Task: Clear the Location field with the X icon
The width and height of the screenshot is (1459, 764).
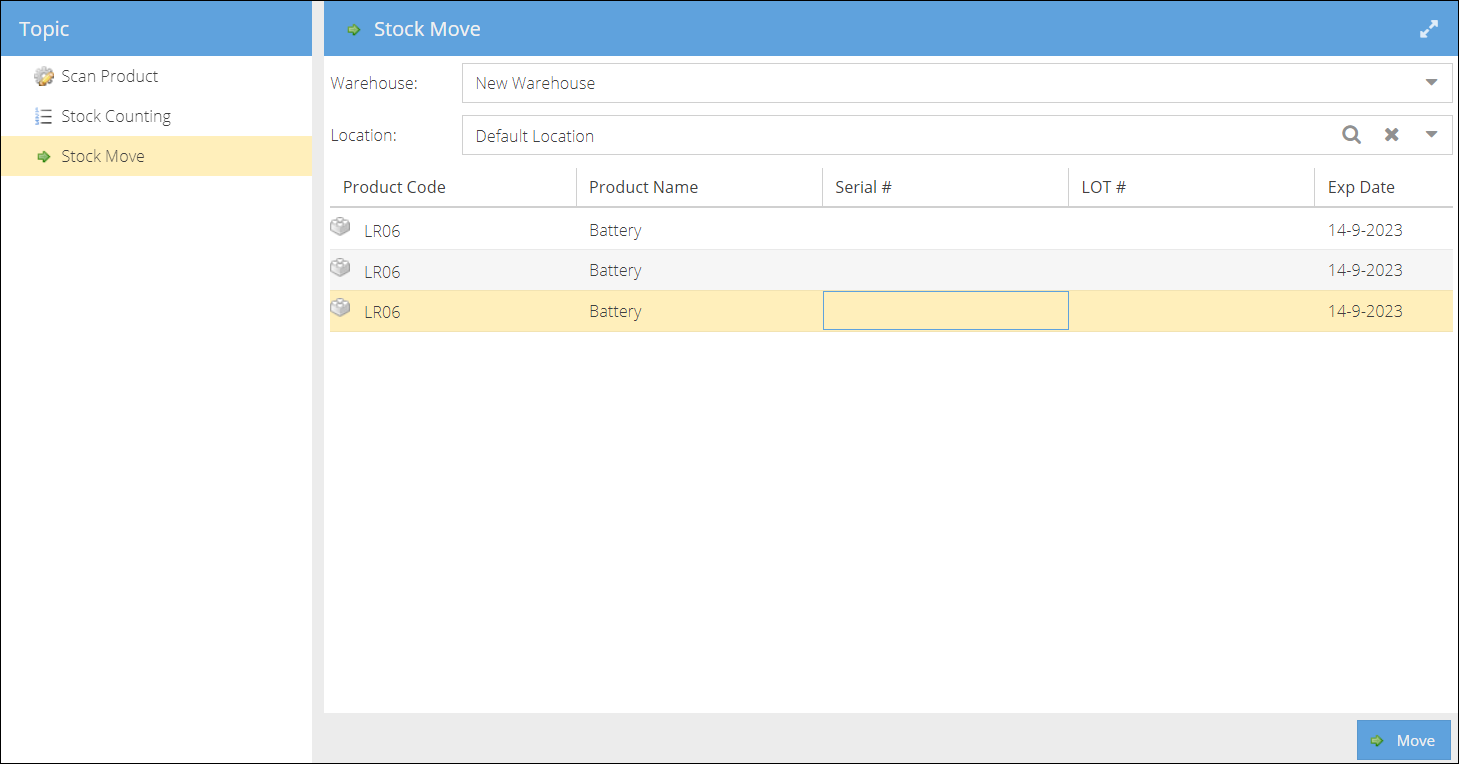Action: [1391, 135]
